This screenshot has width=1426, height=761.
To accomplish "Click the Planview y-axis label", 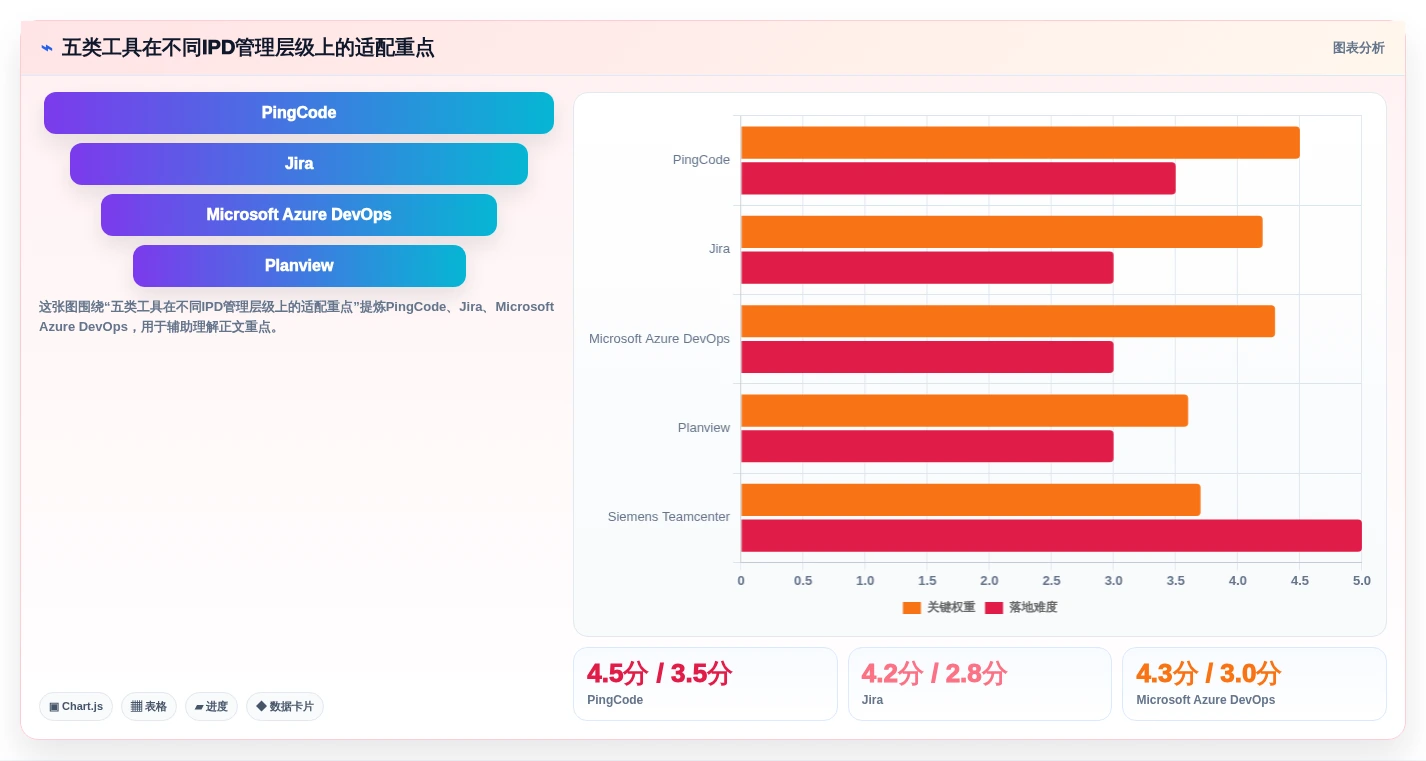I will [704, 428].
